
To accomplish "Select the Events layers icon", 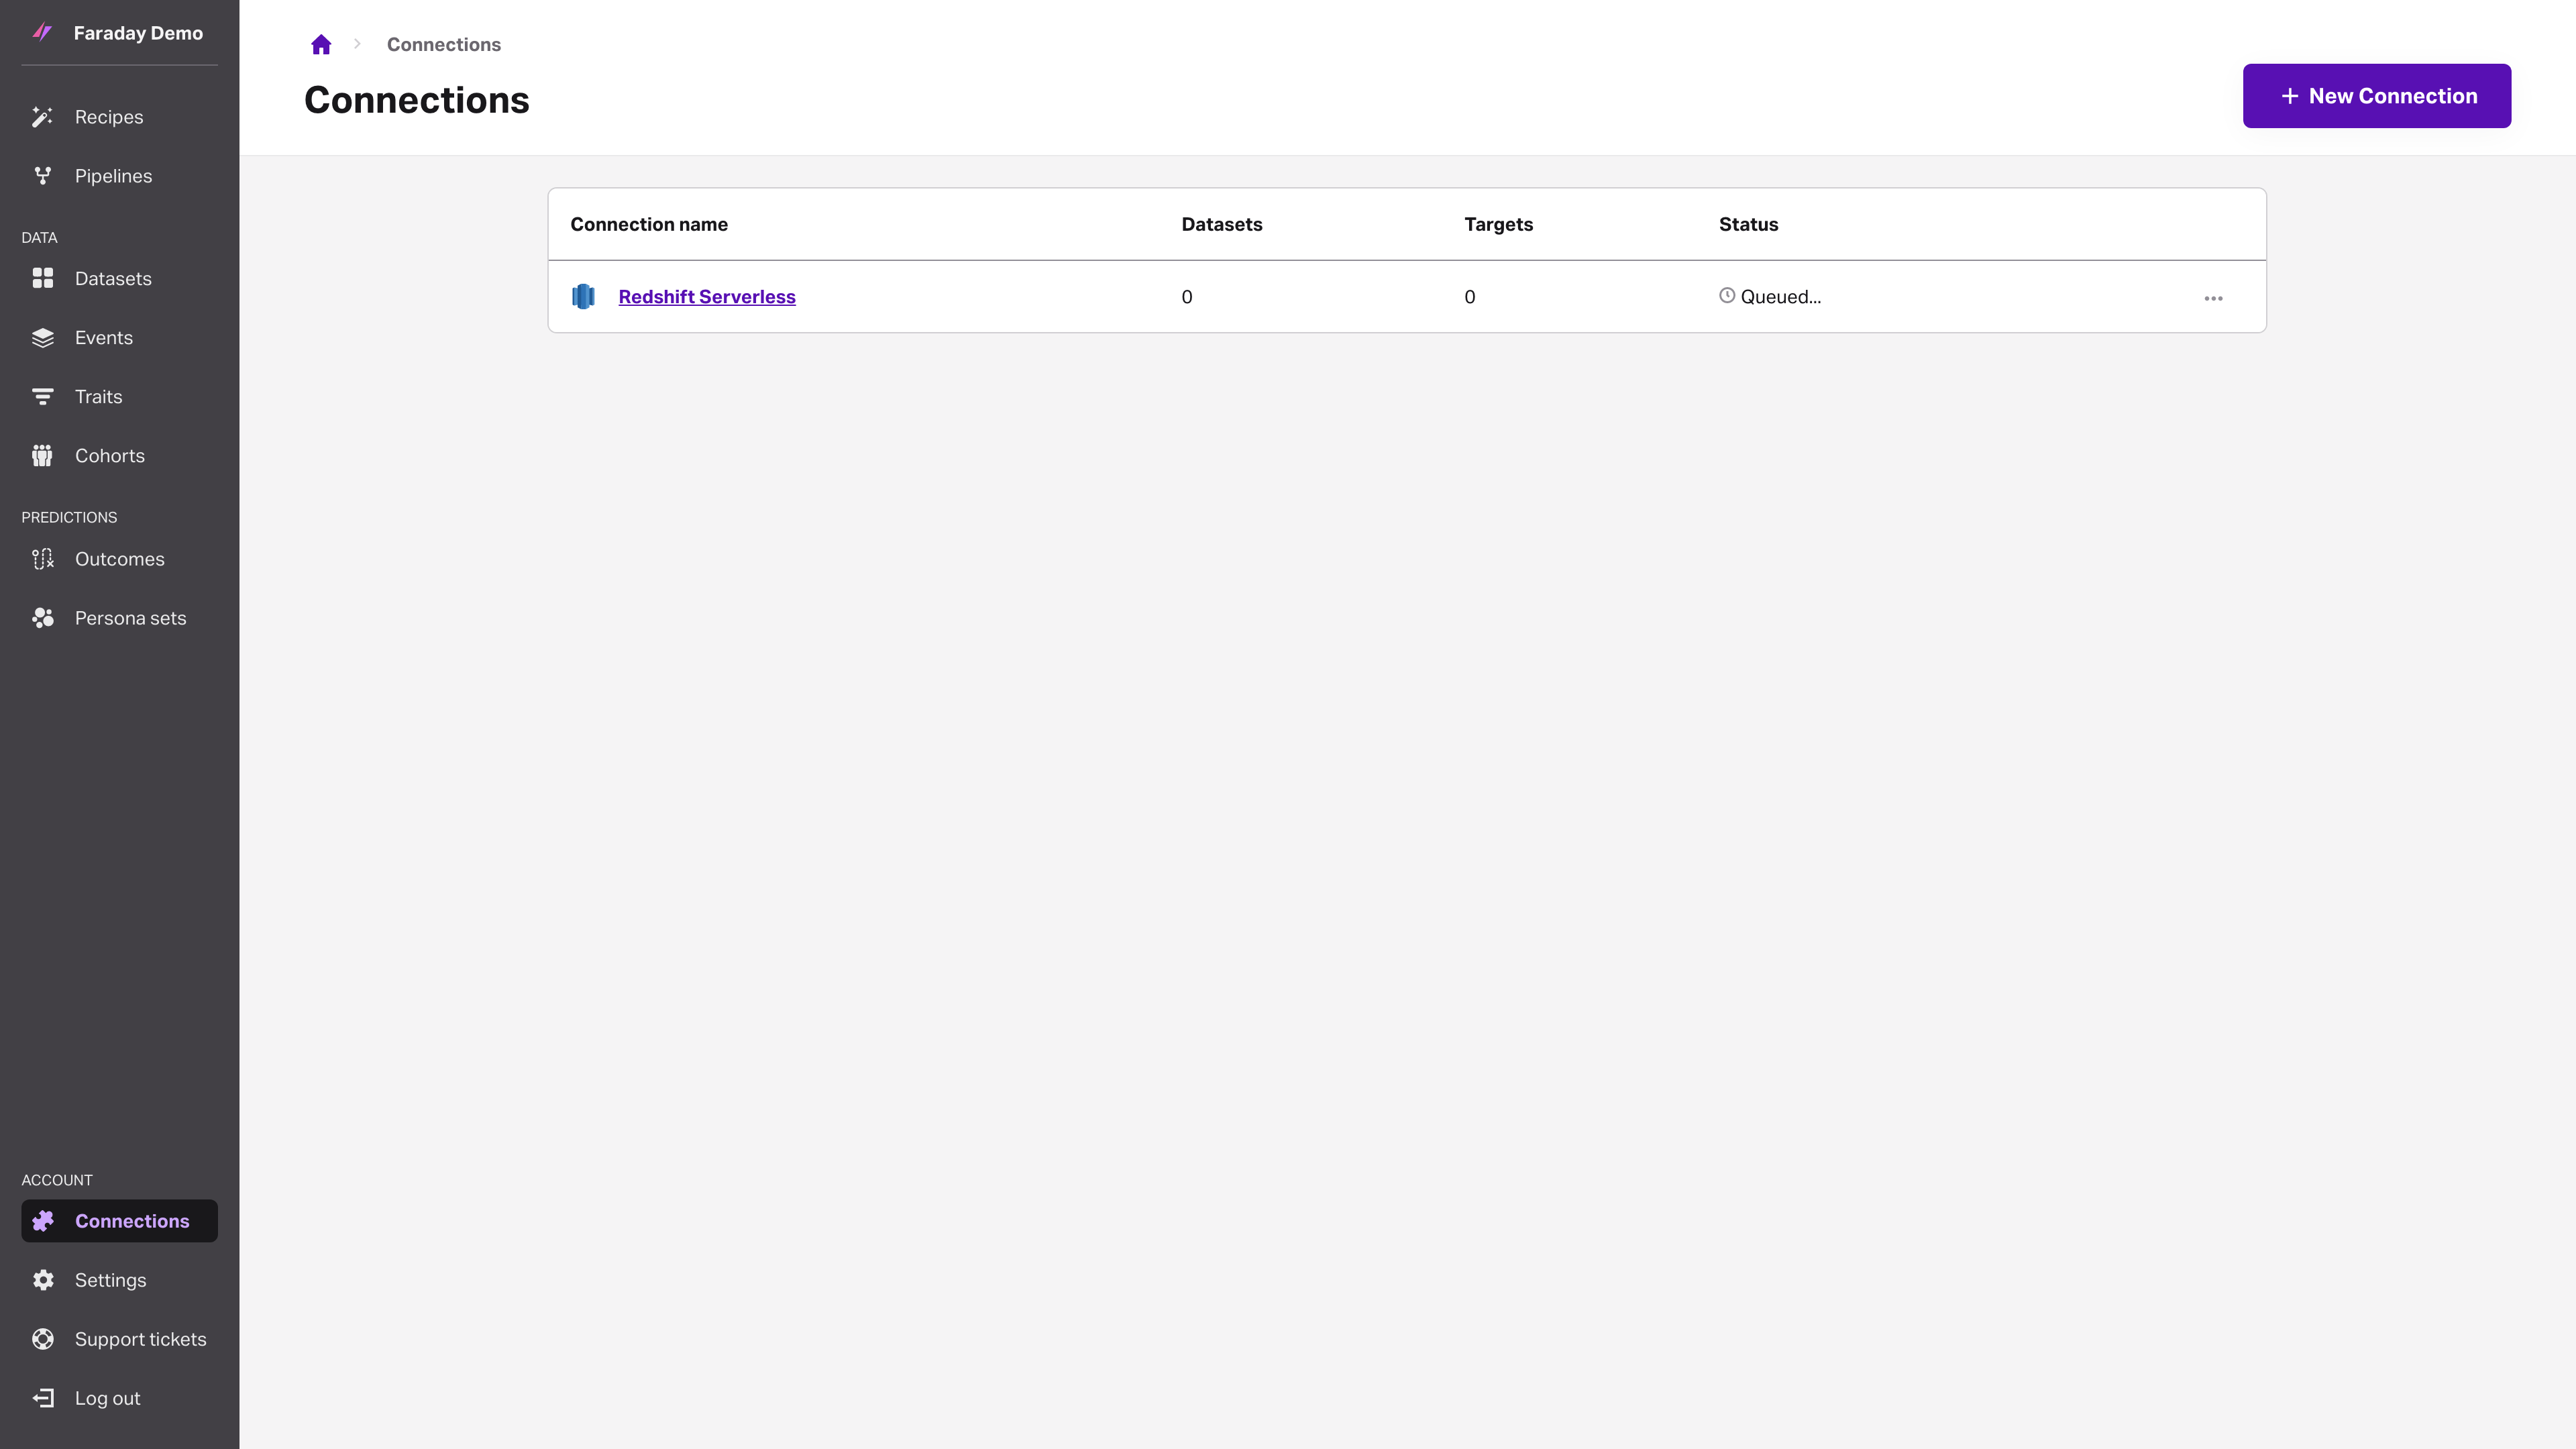I will pyautogui.click(x=43, y=337).
